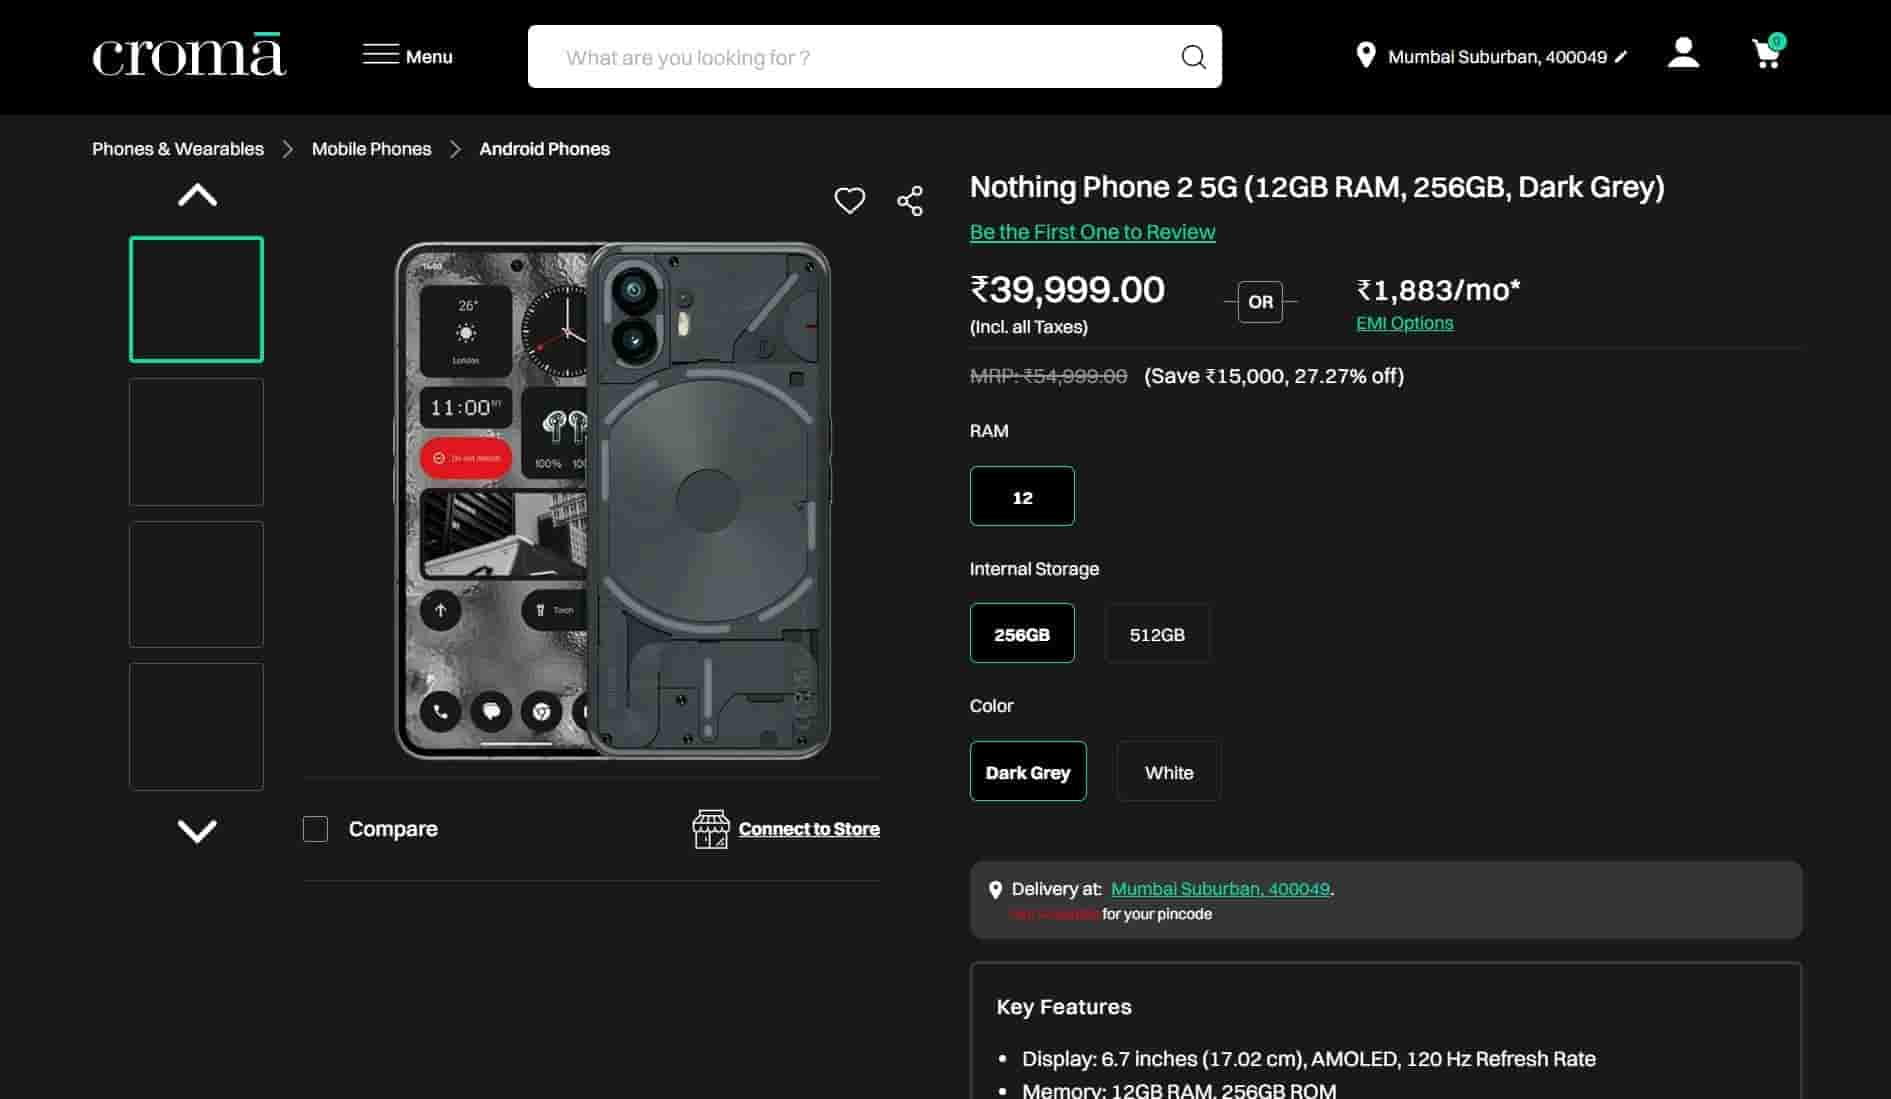The width and height of the screenshot is (1891, 1099).
Task: Open the shopping cart
Action: pyautogui.click(x=1767, y=54)
